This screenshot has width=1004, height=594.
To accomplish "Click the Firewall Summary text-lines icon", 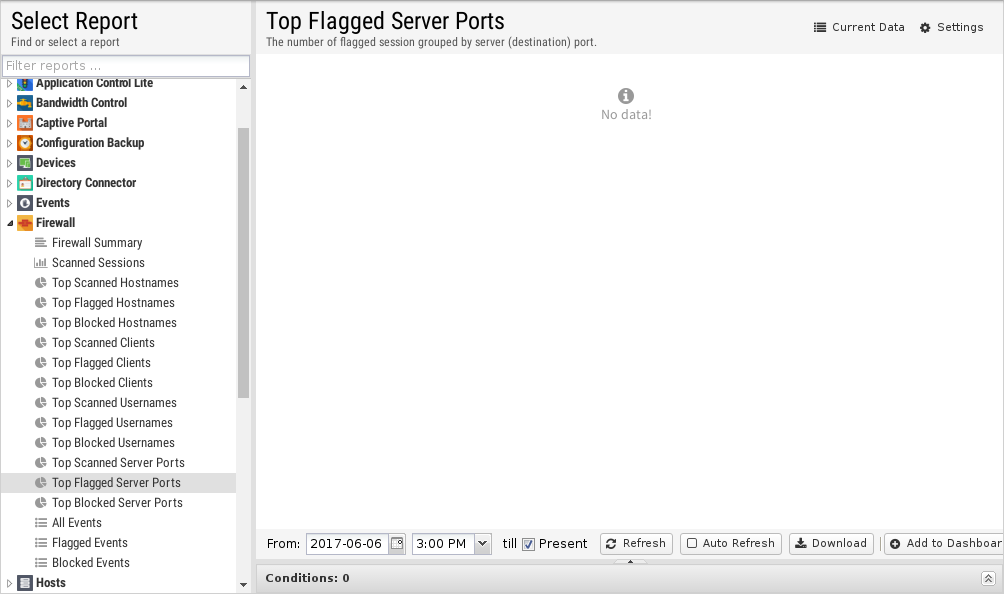I will [x=40, y=243].
